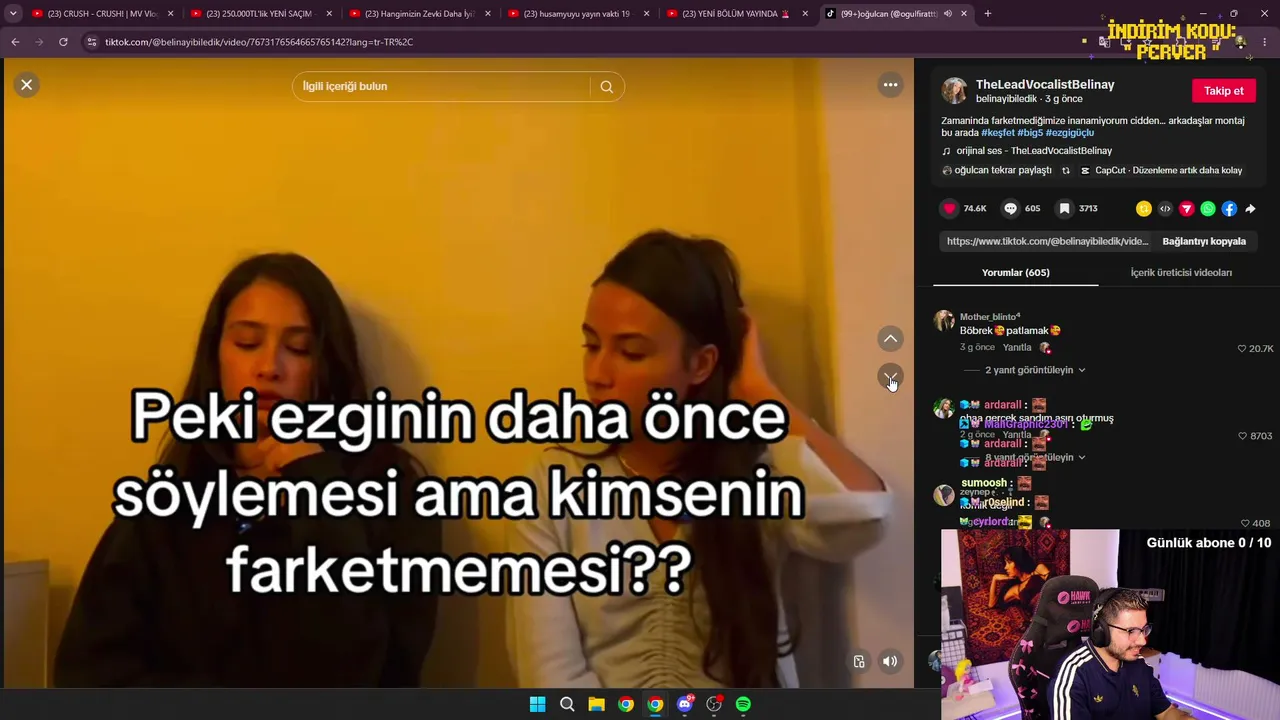Open the #big5 hashtag
This screenshot has width=1280, height=720.
[1030, 133]
